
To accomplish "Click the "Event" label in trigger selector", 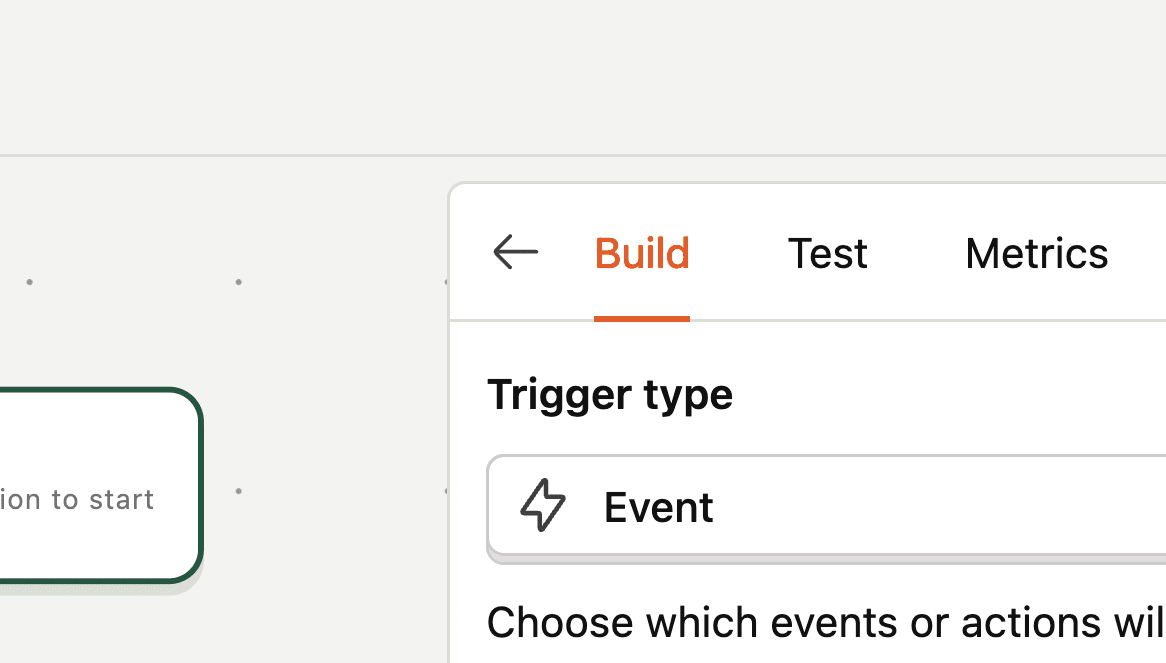I will pos(658,508).
